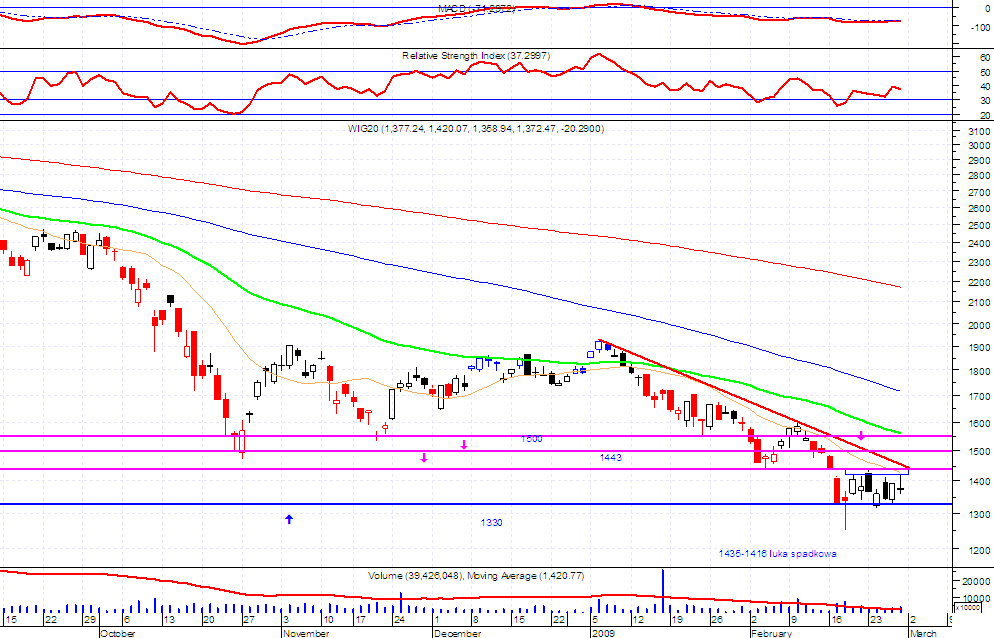Click the 2200 price axis label
The height and width of the screenshot is (638, 994).
[979, 283]
